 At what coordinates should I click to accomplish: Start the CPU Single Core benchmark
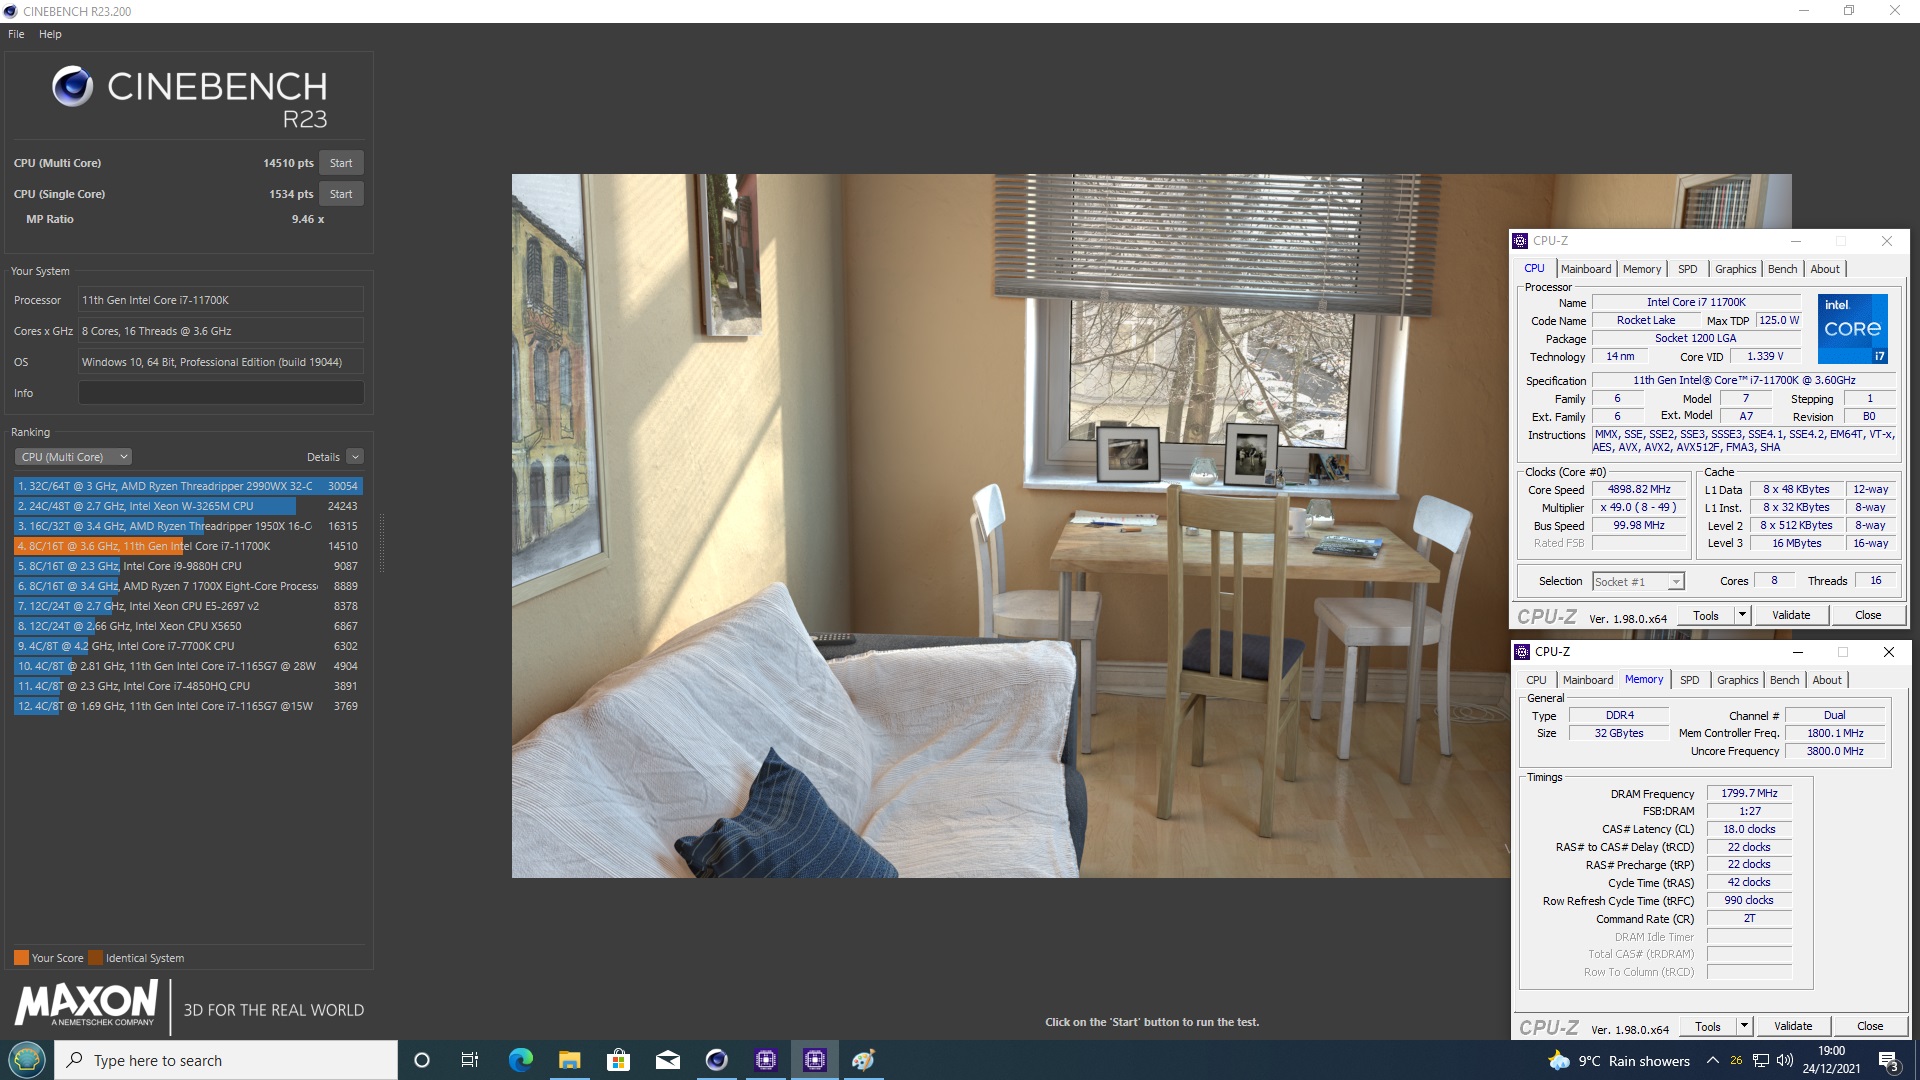click(341, 194)
